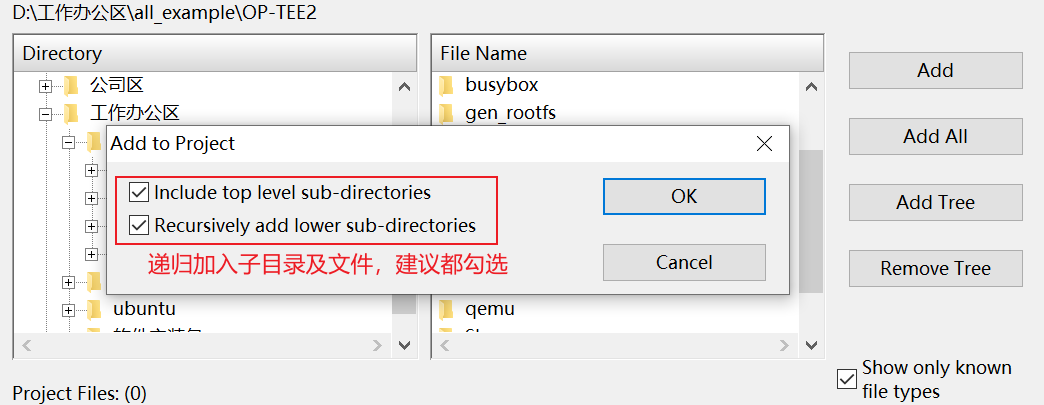Select the gen_rootfs entry in file list
This screenshot has width=1044, height=405.
[511, 113]
